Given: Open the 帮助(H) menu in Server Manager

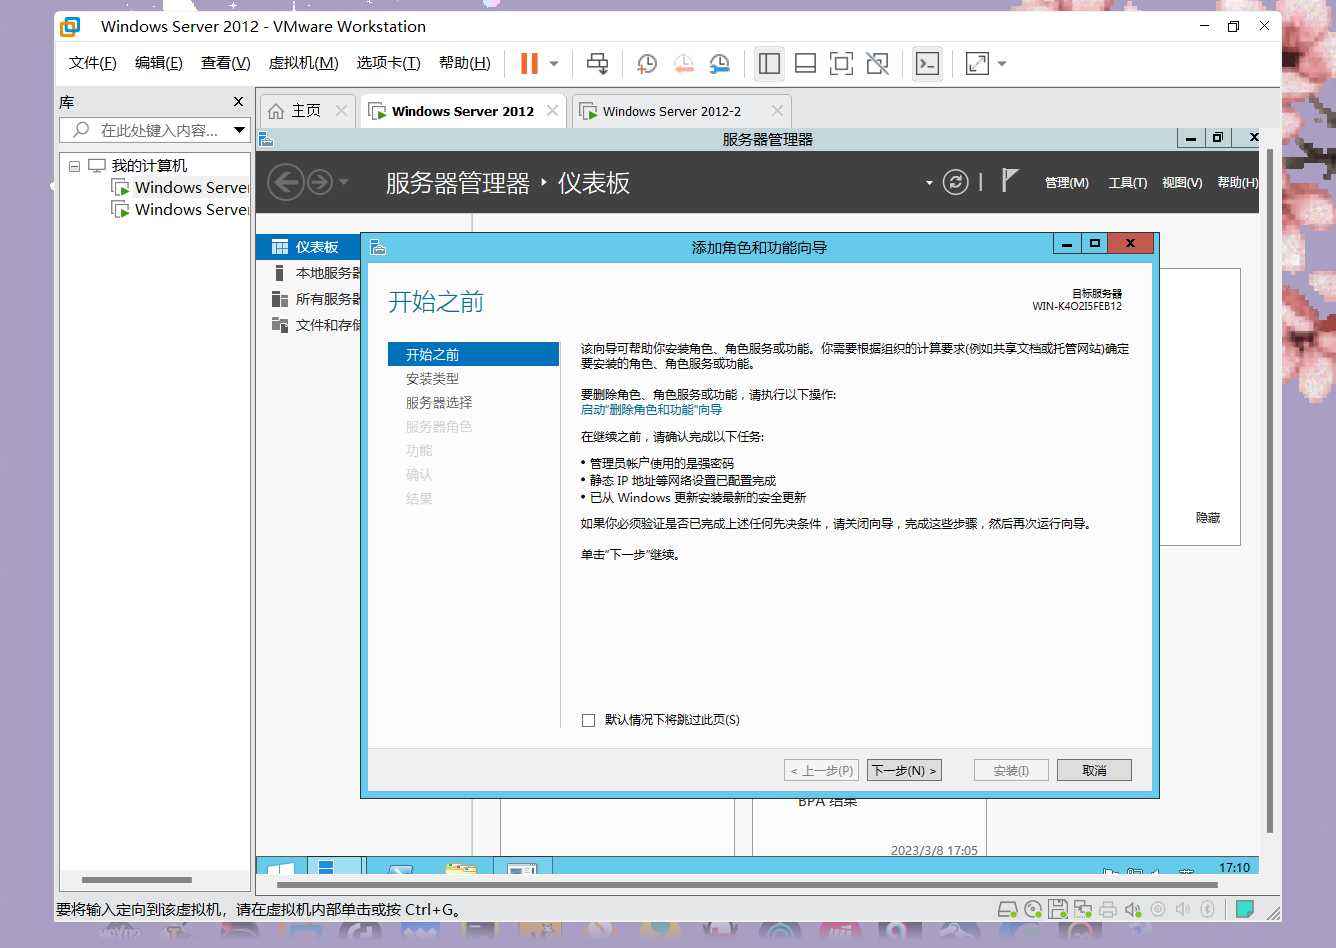Looking at the screenshot, I should coord(1238,183).
